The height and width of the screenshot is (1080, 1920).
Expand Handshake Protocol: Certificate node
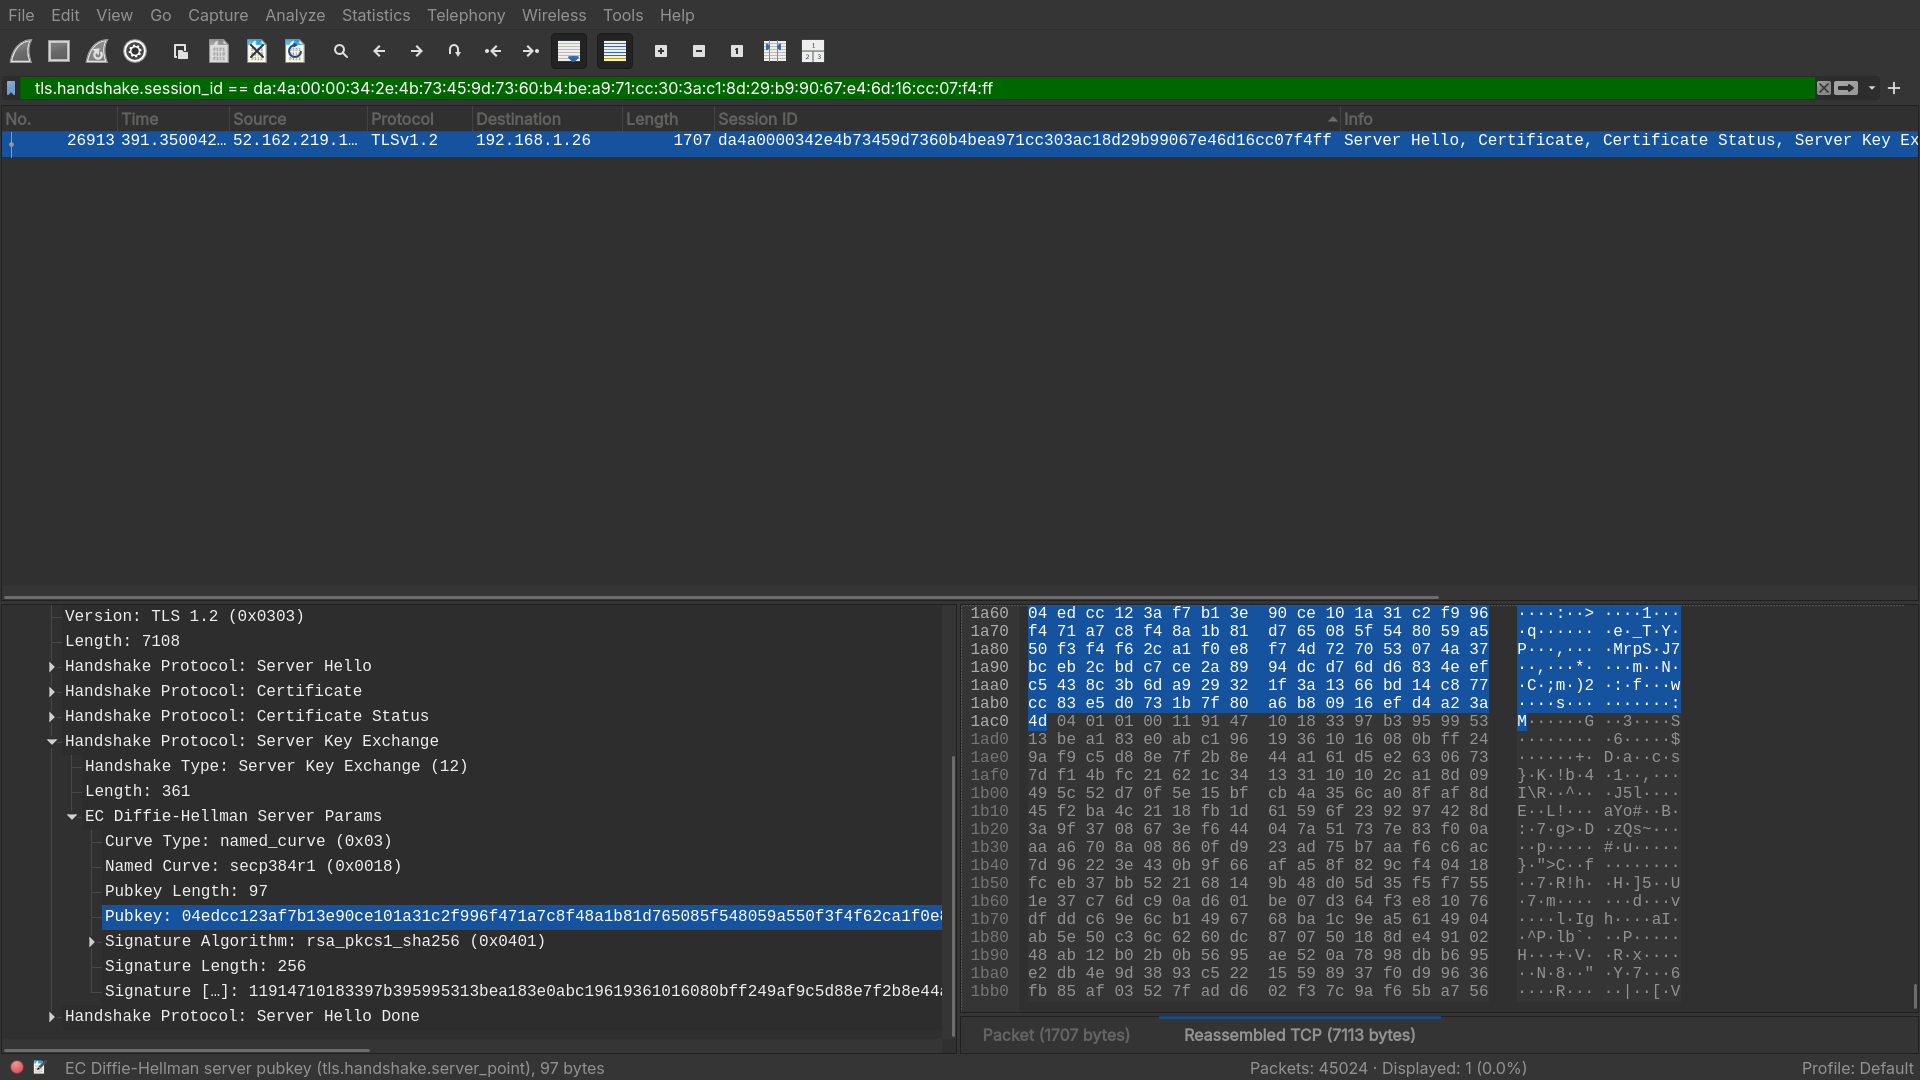52,691
